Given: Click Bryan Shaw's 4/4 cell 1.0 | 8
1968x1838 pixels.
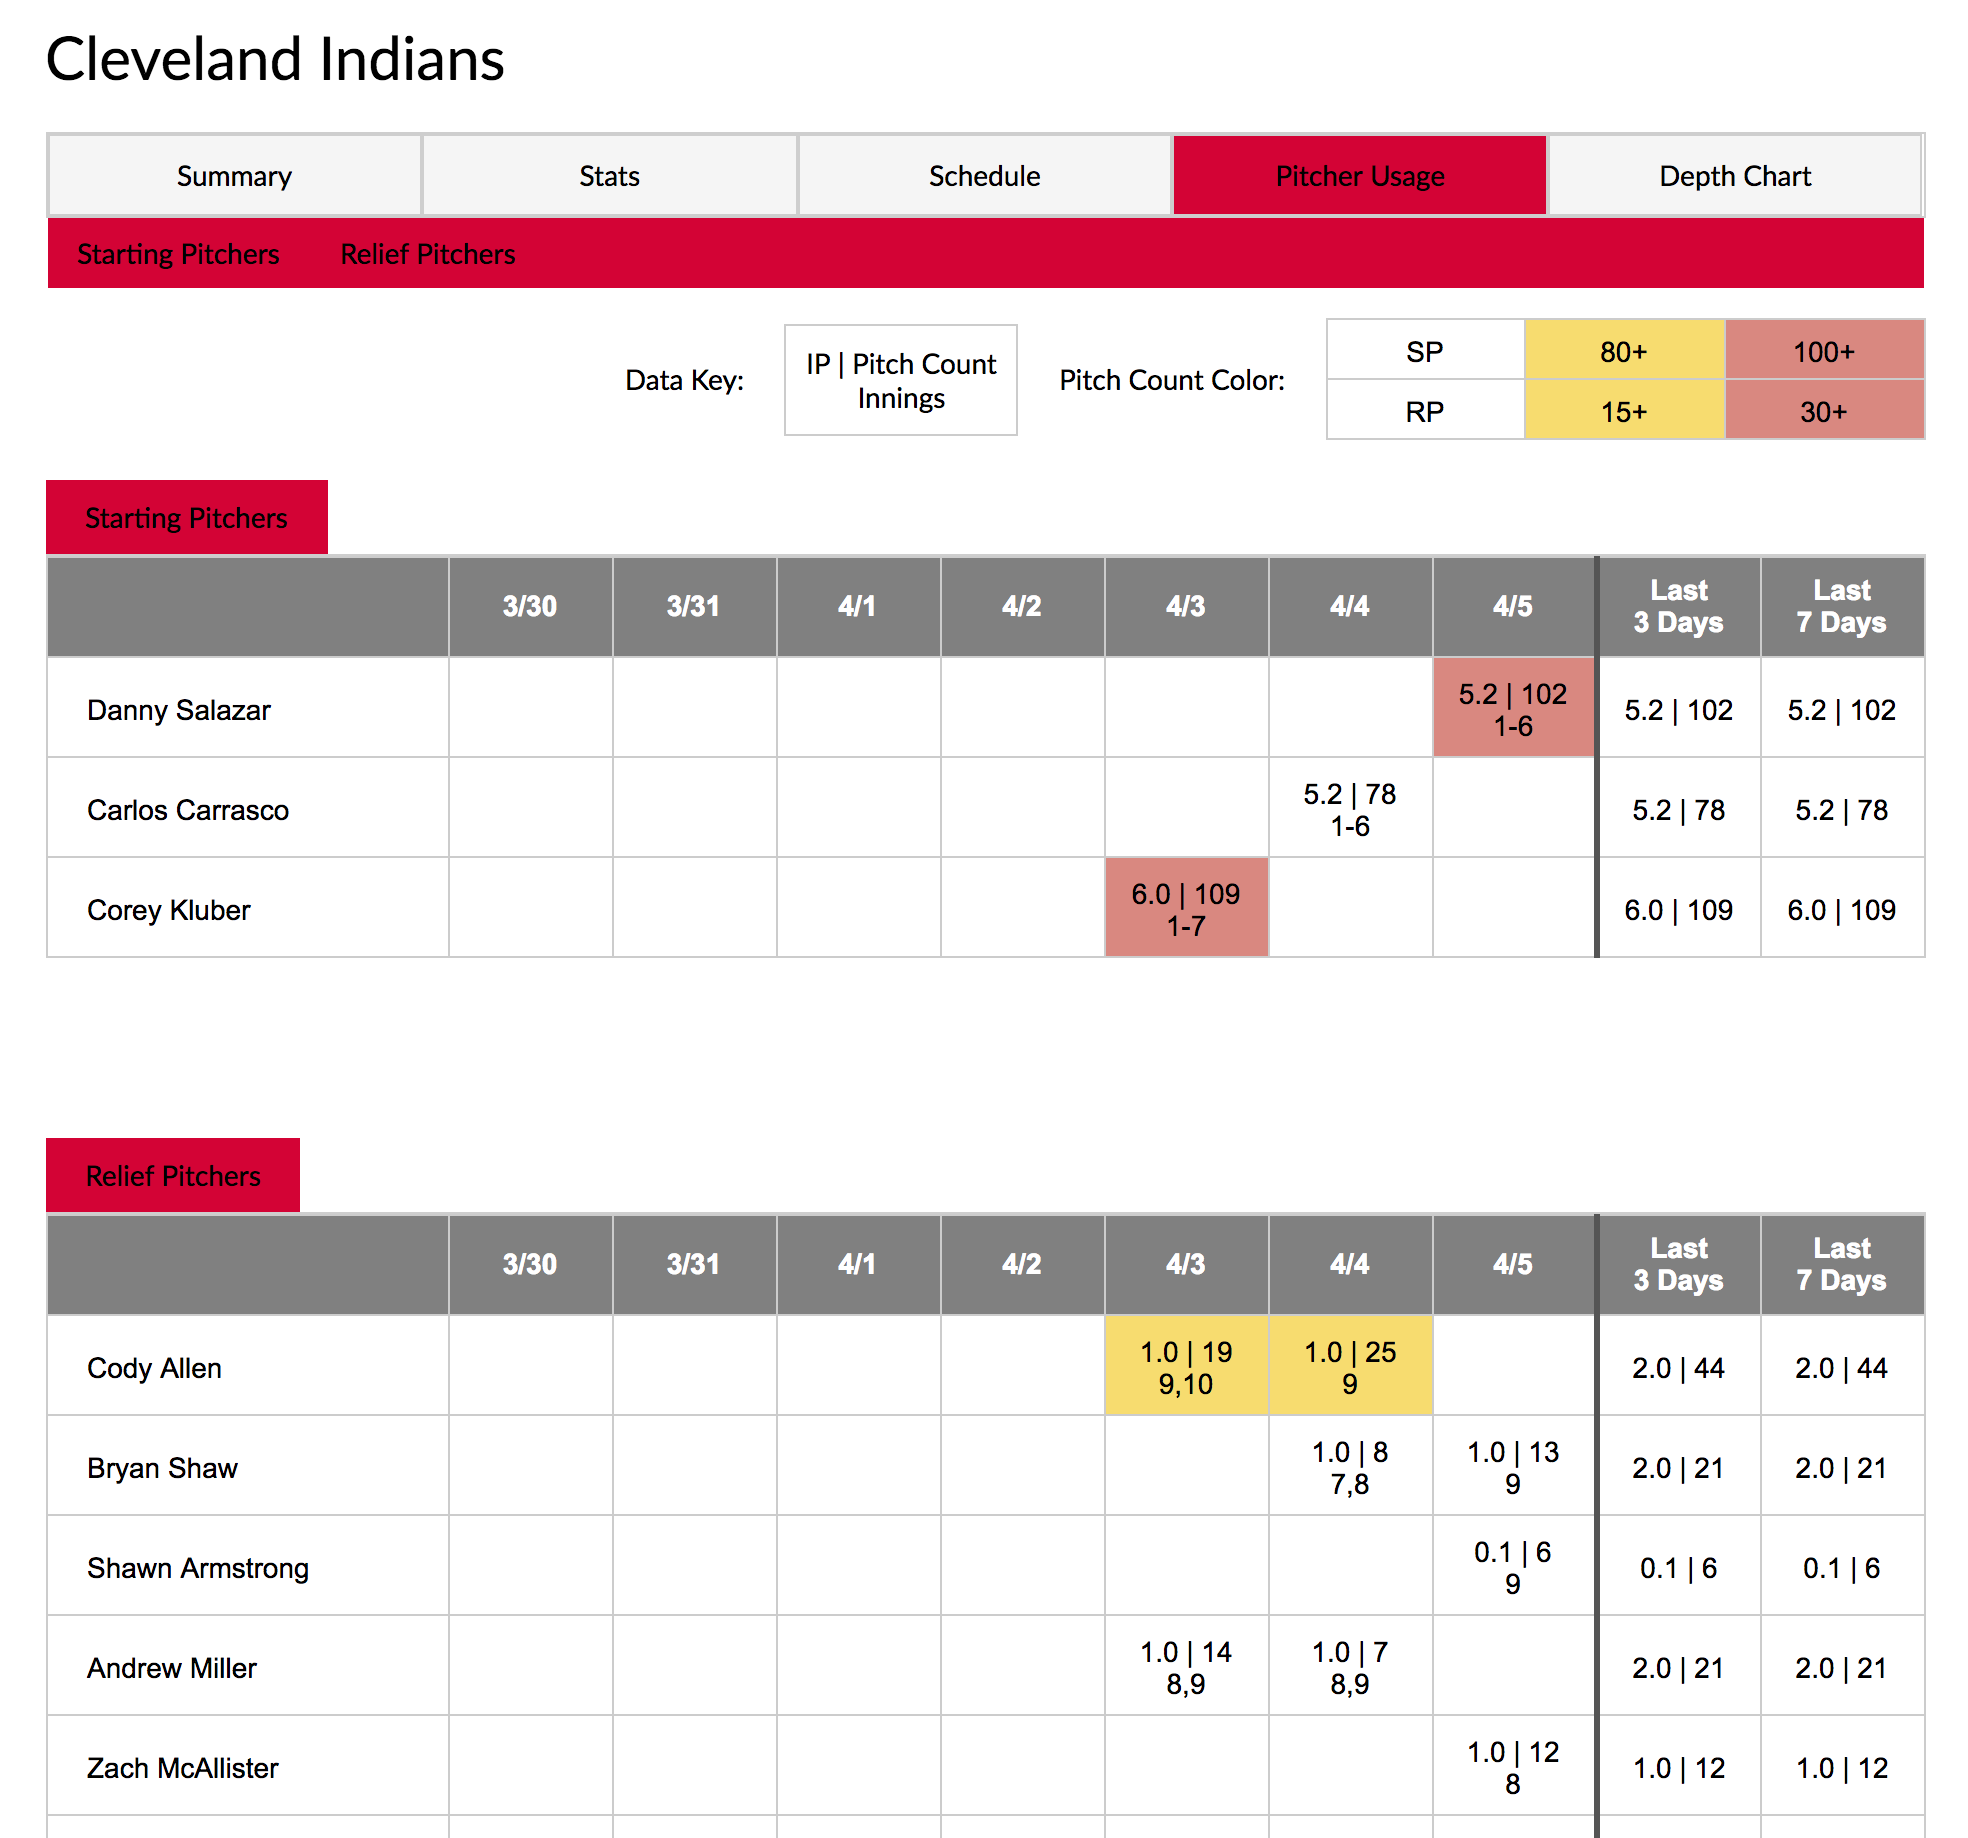Looking at the screenshot, I should coord(1350,1466).
